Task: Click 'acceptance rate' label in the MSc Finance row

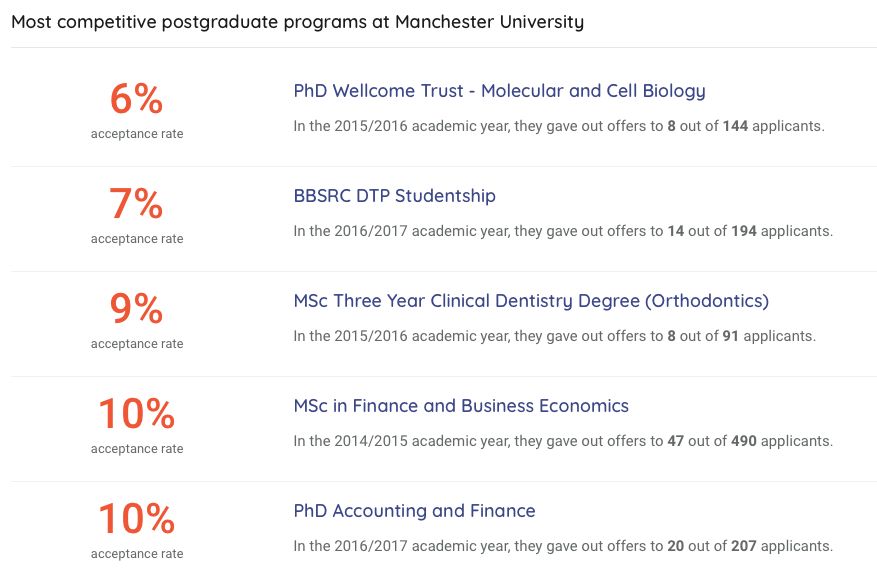Action: 137,449
